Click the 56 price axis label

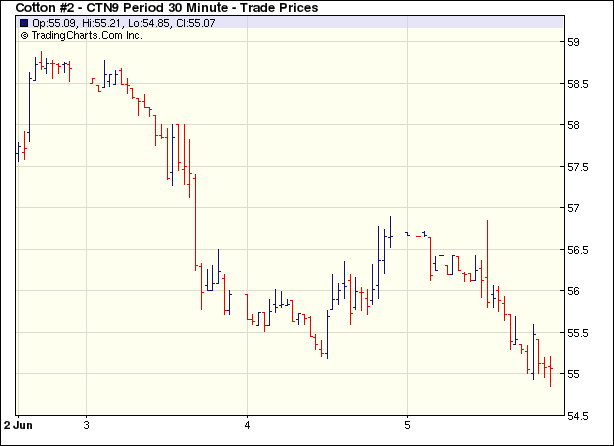point(574,291)
